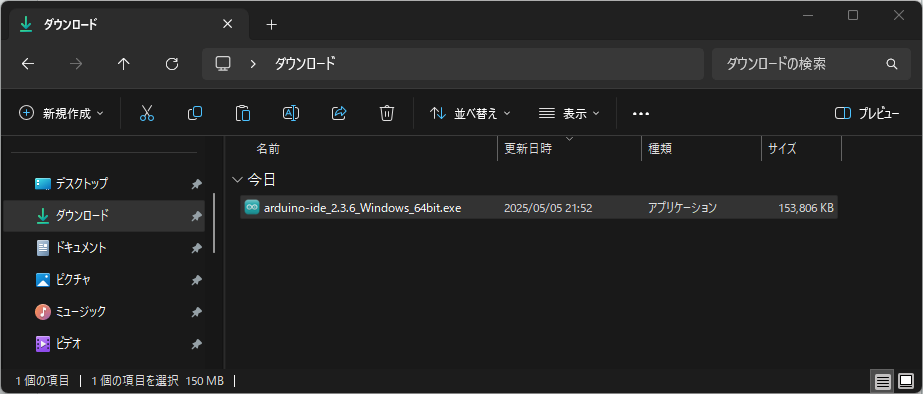Open the 表示 view dropdown

coord(569,113)
